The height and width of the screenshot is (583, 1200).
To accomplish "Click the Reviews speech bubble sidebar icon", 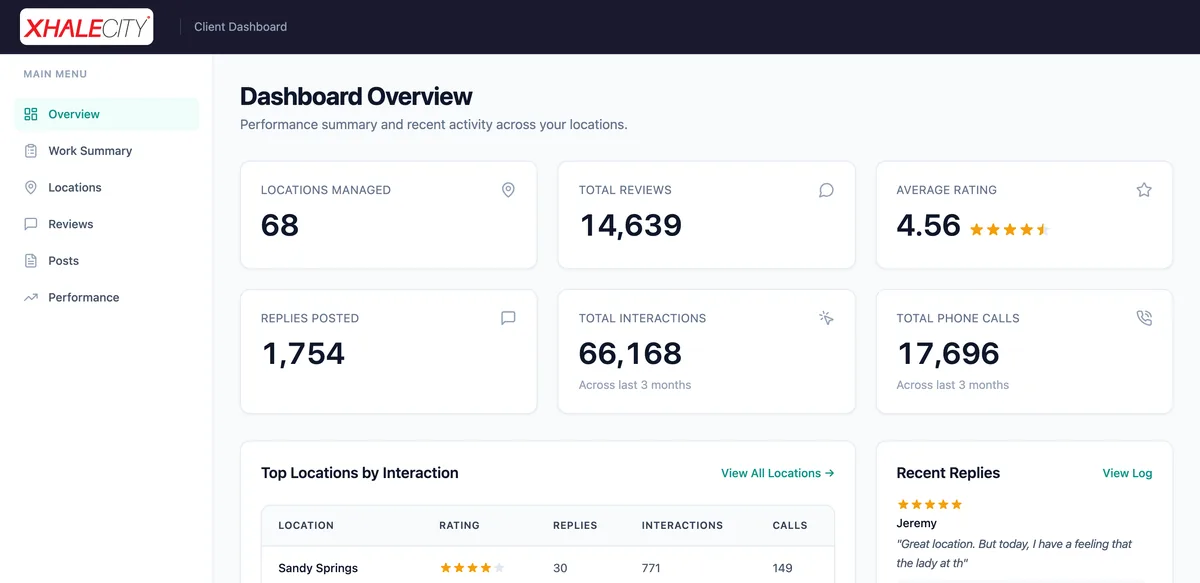I will (x=31, y=224).
